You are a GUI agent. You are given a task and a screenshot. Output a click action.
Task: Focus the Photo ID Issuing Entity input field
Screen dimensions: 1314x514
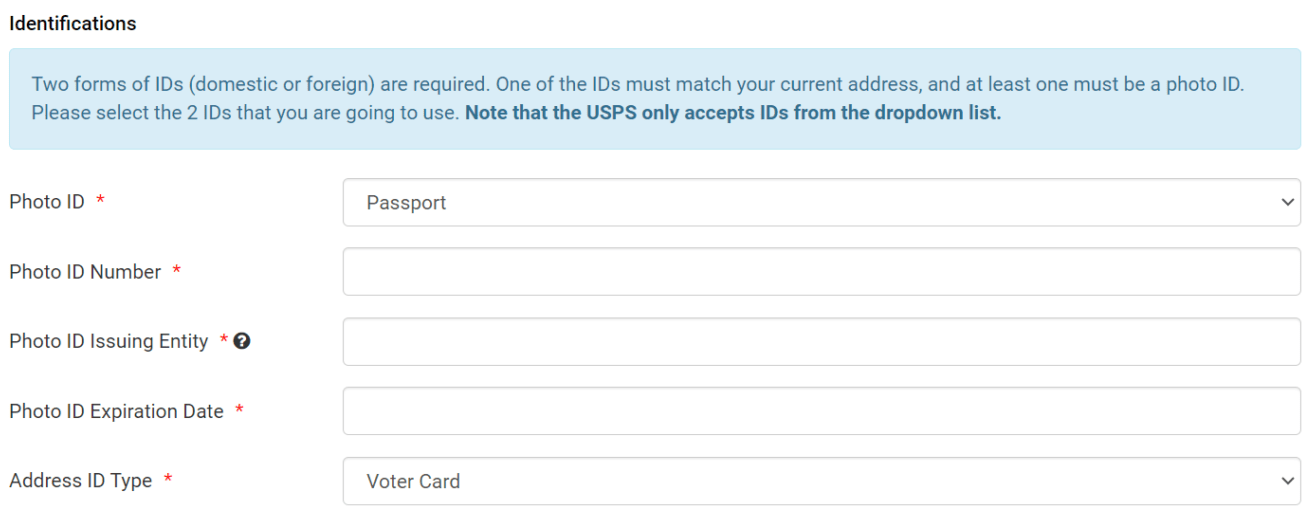(x=821, y=342)
